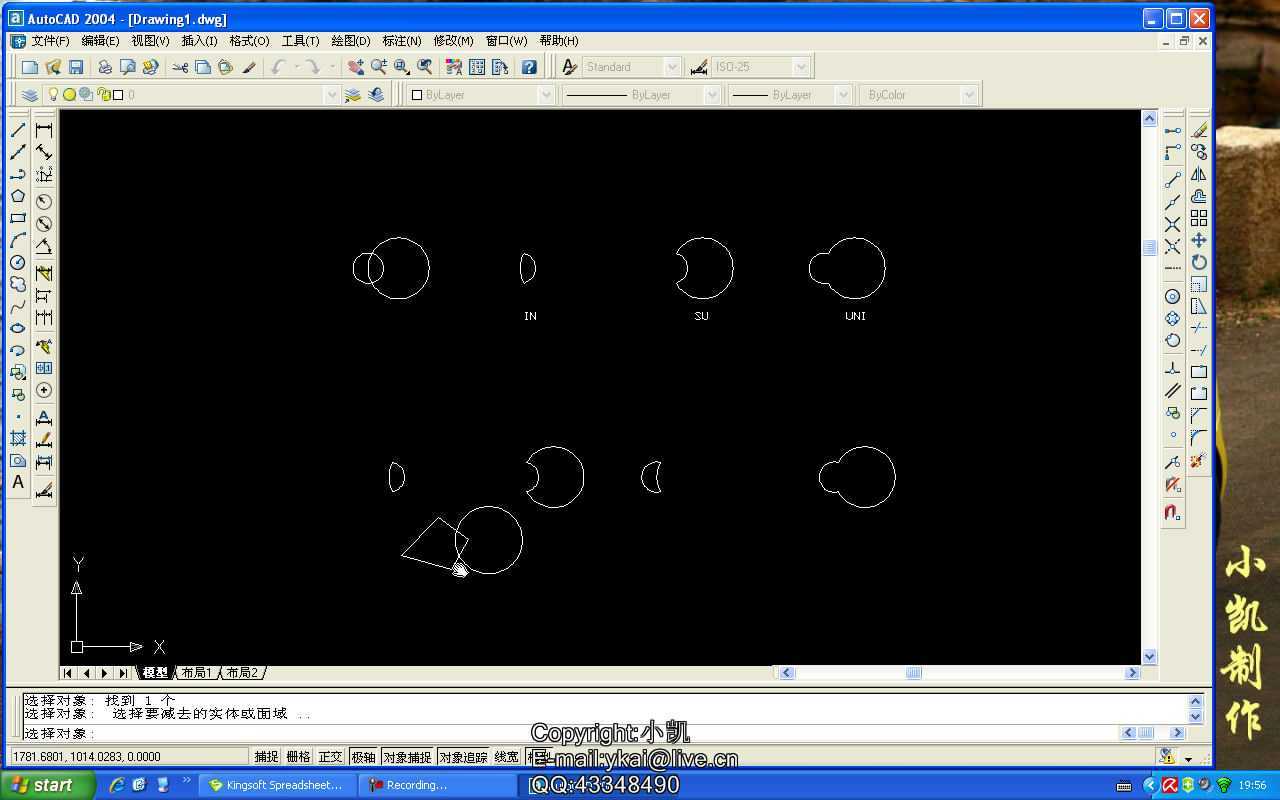This screenshot has height=800, width=1280.
Task: Select the Line draw tool
Action: tap(18, 130)
